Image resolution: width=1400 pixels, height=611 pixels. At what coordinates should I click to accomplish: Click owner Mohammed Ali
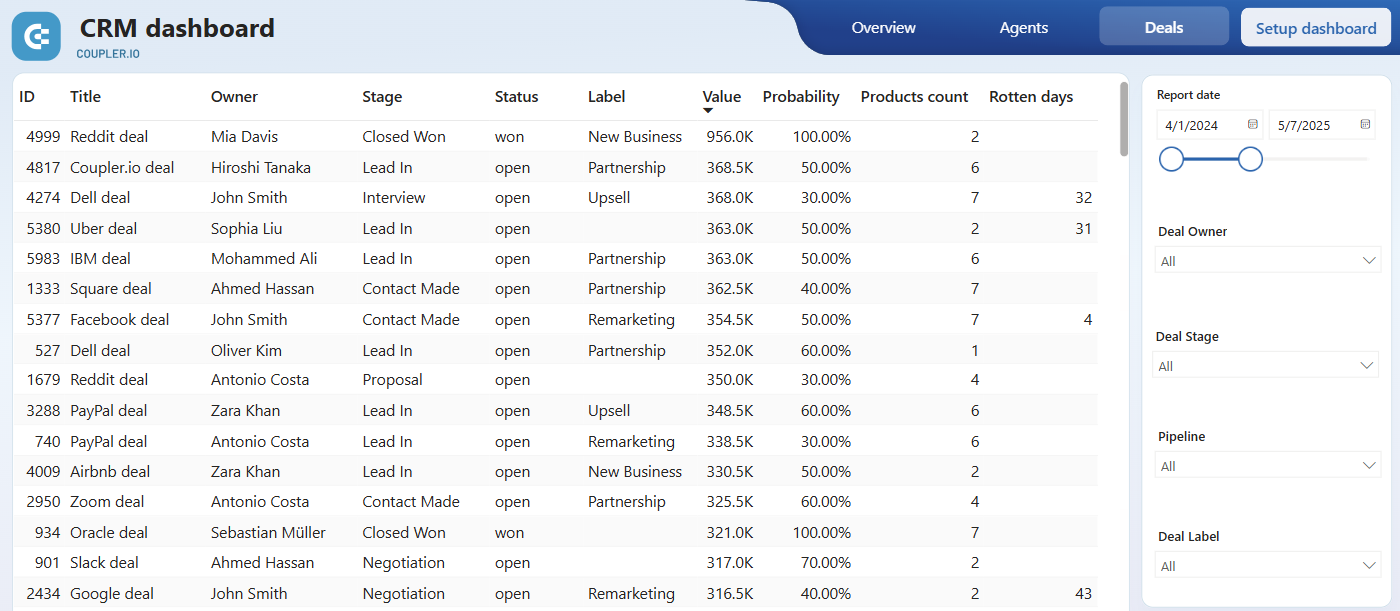264,258
